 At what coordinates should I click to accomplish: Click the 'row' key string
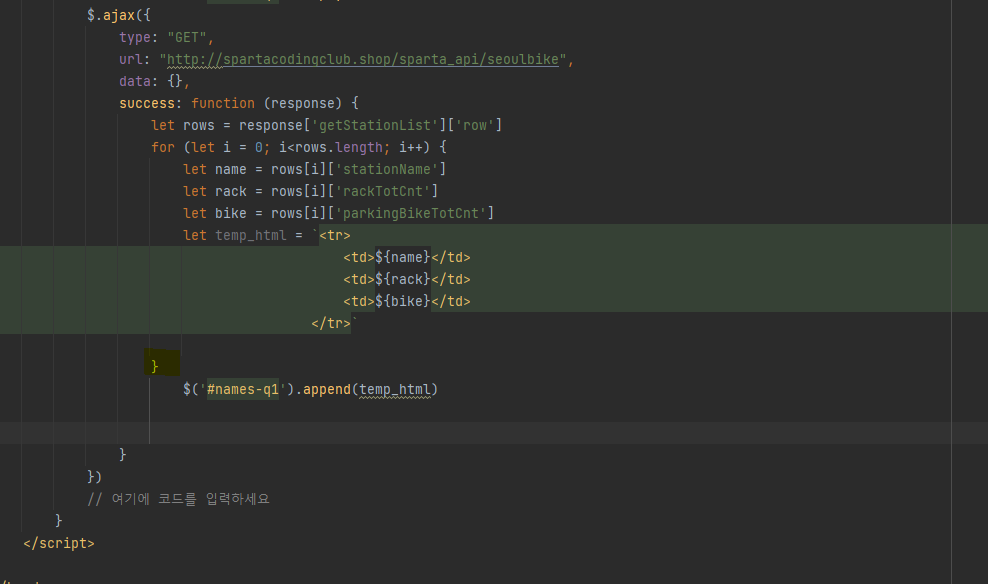[474, 125]
